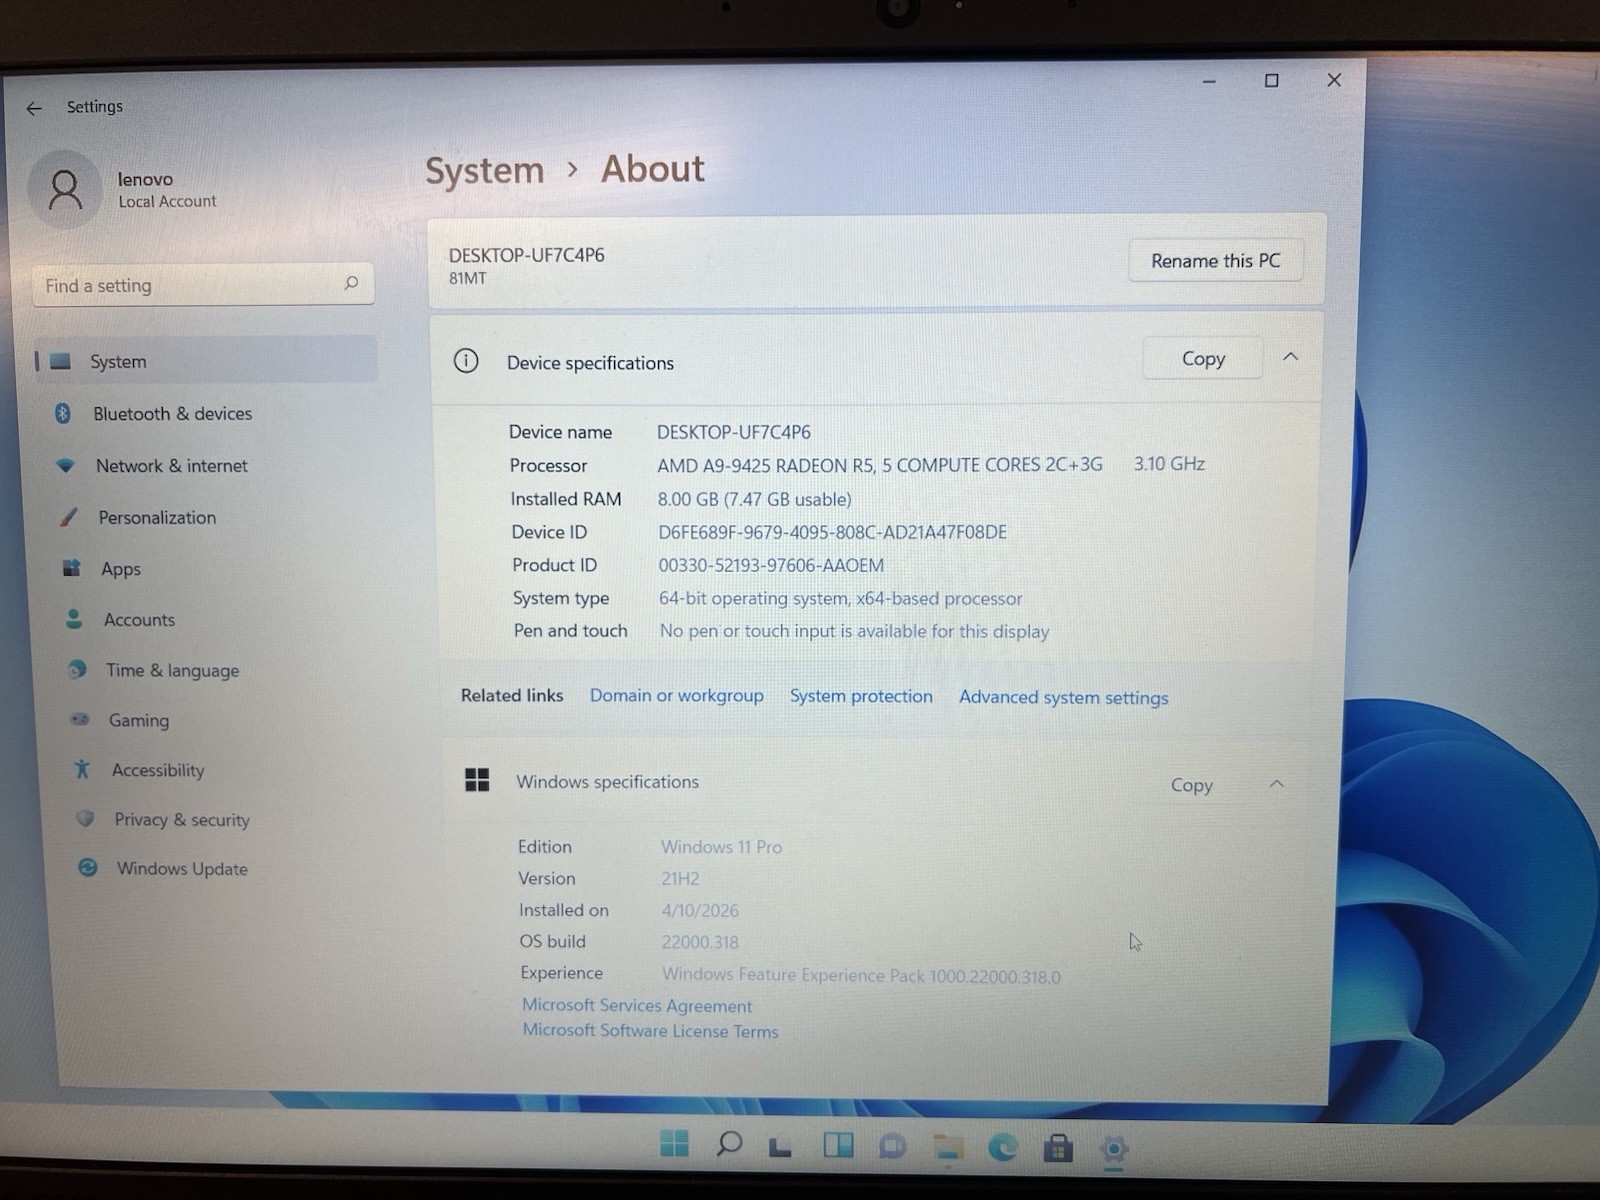
Task: Click the Rename this PC button
Action: pos(1215,261)
